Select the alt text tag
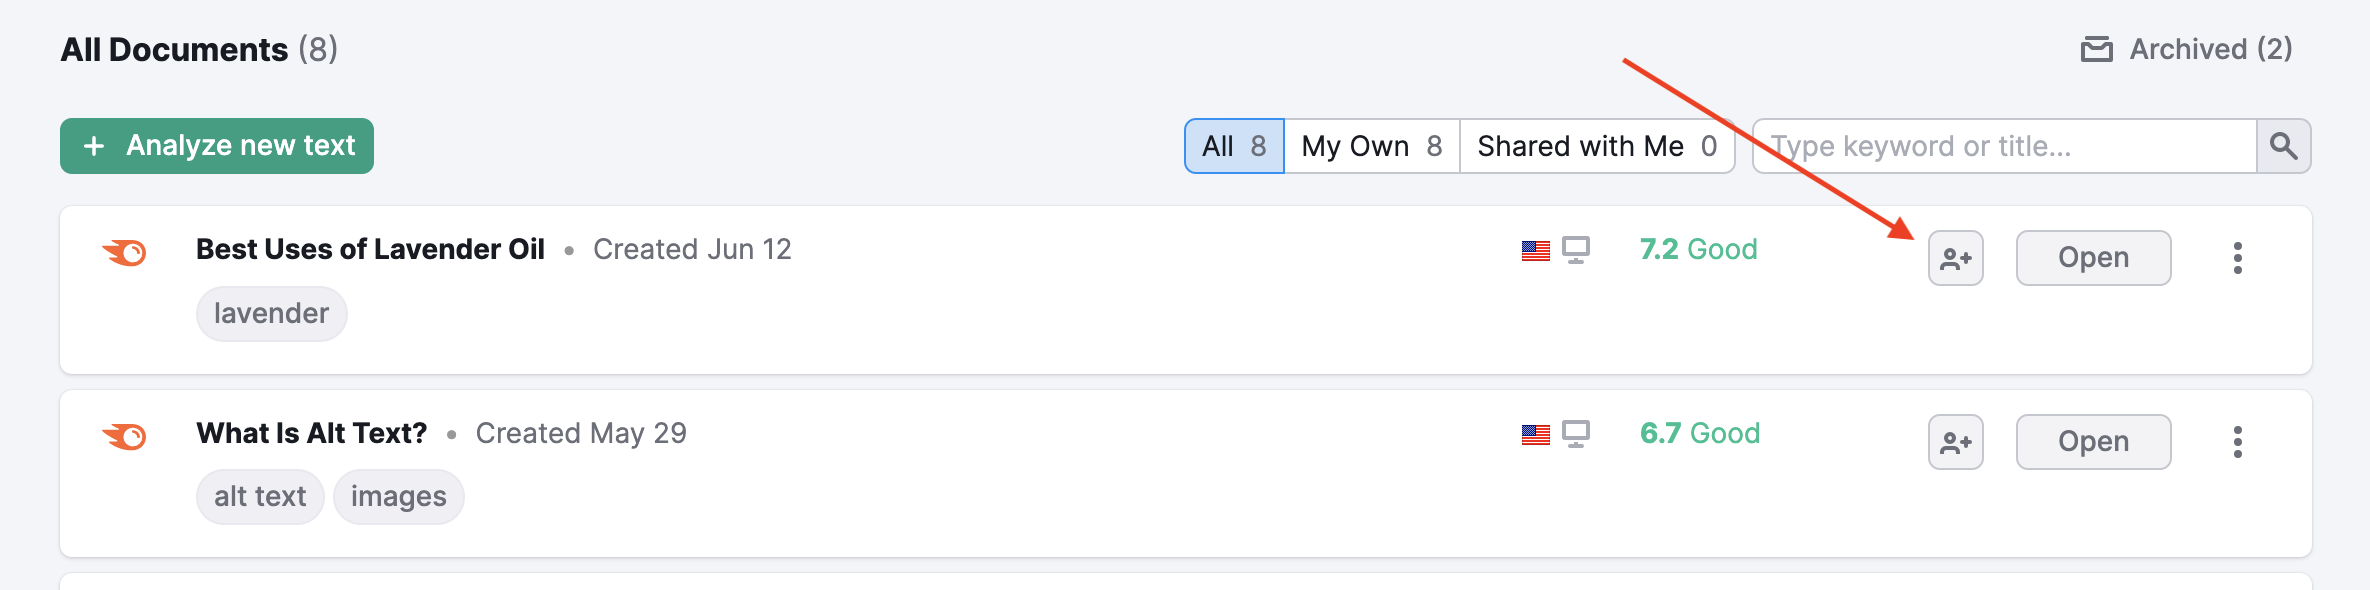Image resolution: width=2370 pixels, height=590 pixels. [259, 496]
